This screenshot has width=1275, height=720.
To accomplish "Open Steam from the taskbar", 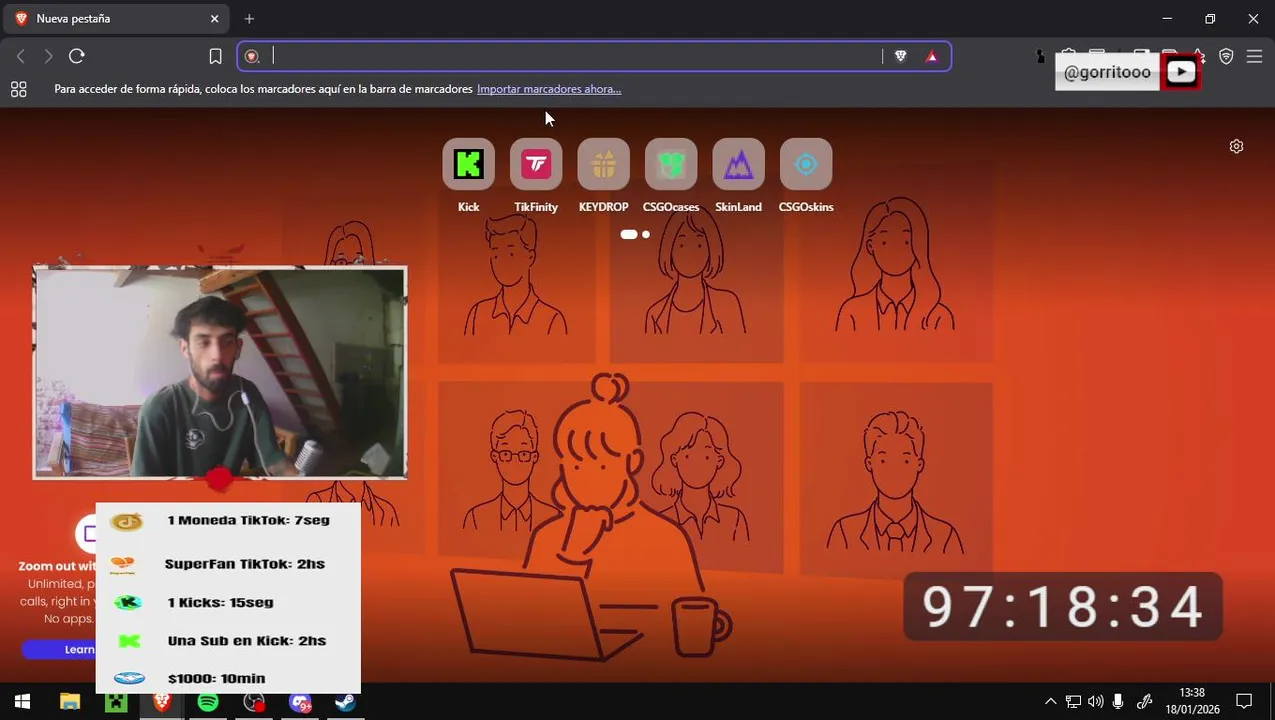I will tap(346, 702).
